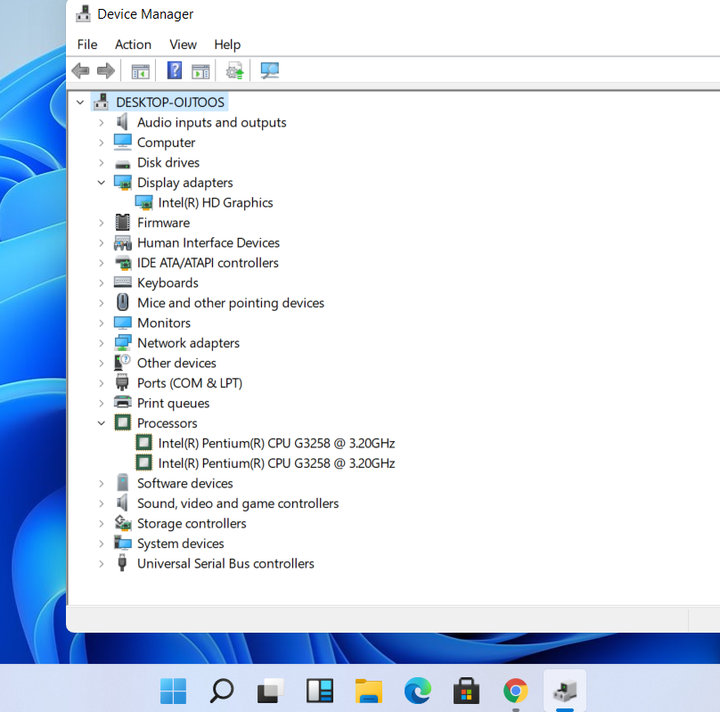Click Update device driver toolbar icon
Viewport: 720px width, 712px height.
click(235, 71)
